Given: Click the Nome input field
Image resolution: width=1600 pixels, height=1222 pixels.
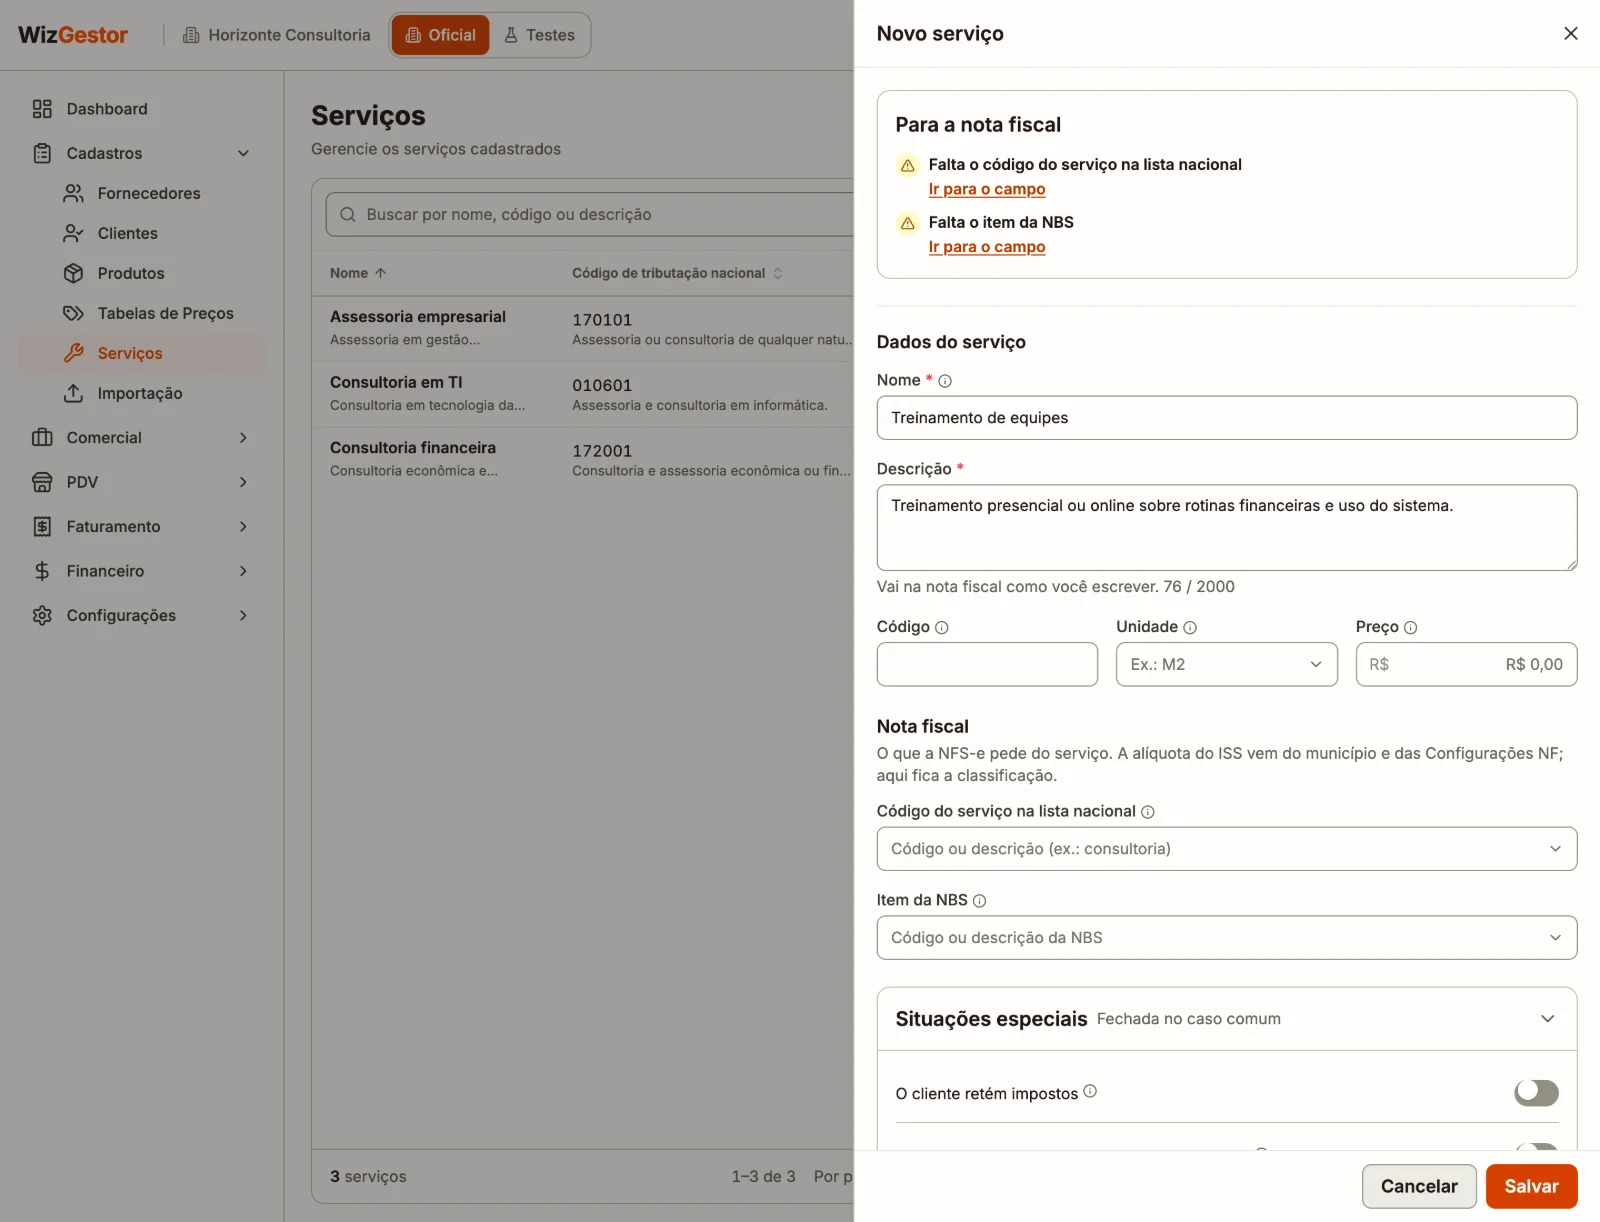Looking at the screenshot, I should (1227, 418).
